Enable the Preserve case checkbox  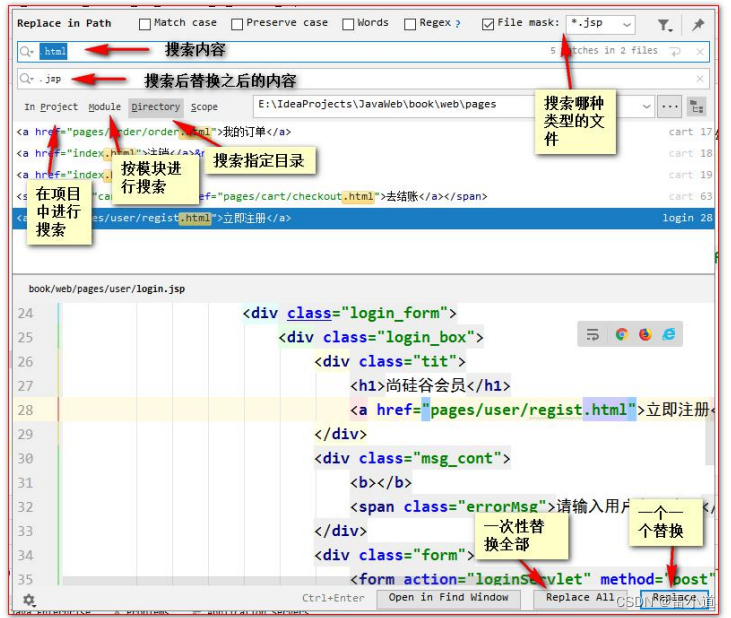237,24
